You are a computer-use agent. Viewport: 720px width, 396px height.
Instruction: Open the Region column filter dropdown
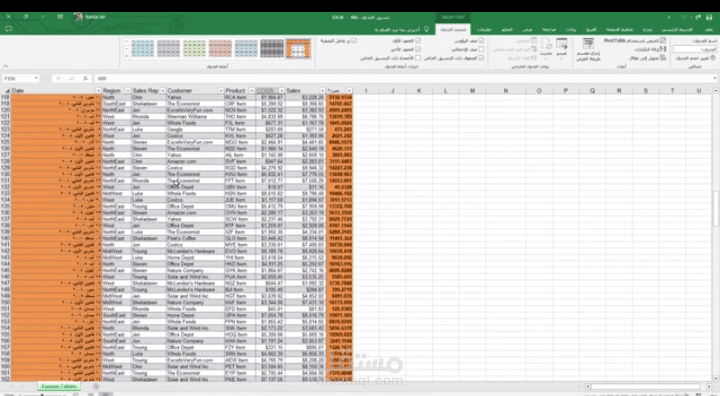coord(128,91)
